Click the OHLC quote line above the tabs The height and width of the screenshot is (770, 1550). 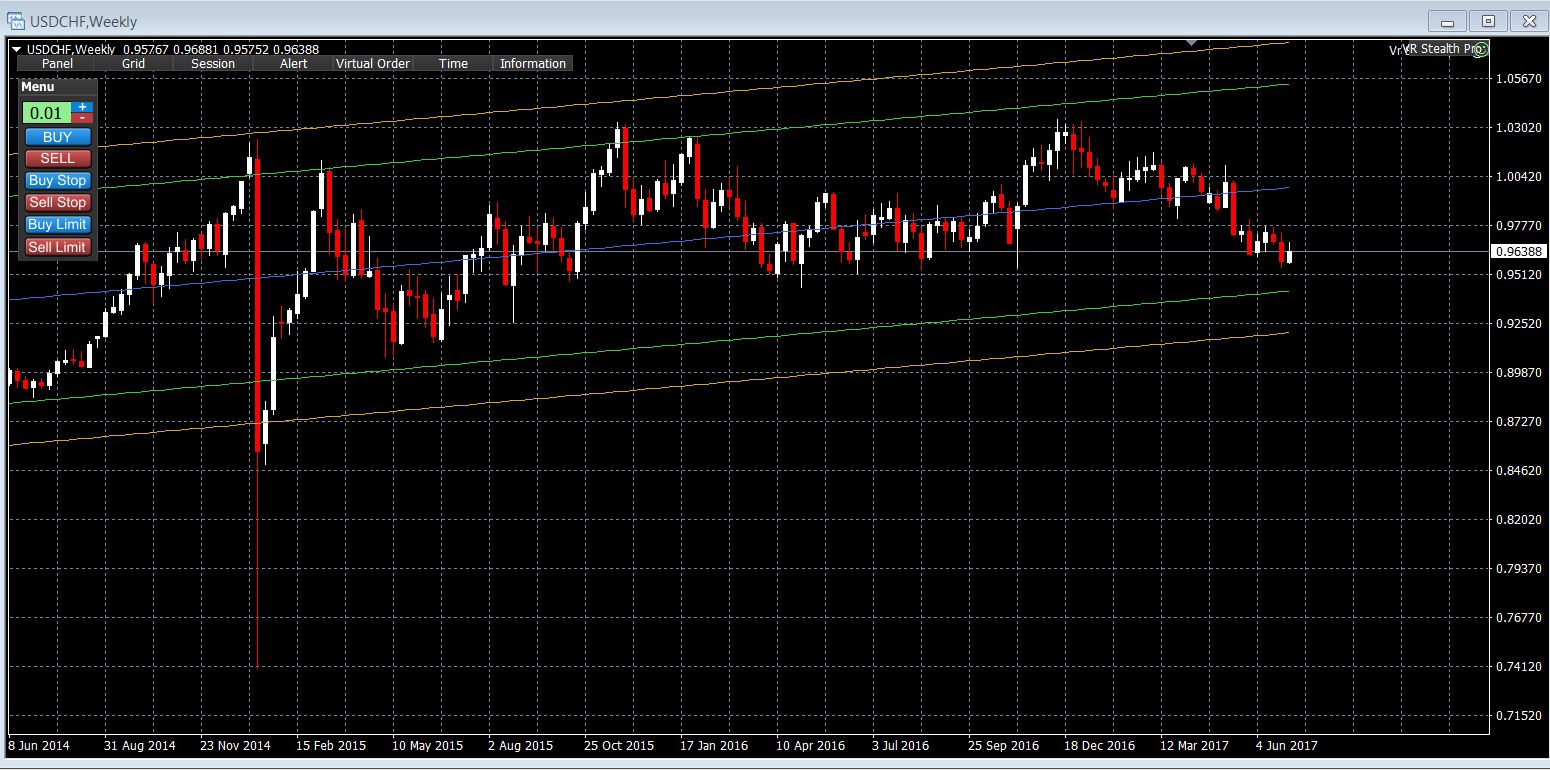pyautogui.click(x=172, y=49)
